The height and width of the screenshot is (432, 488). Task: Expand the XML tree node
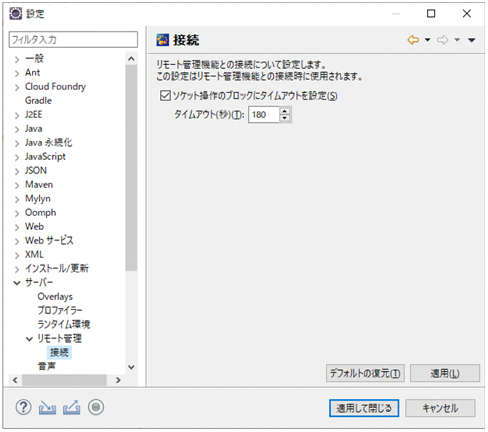17,255
